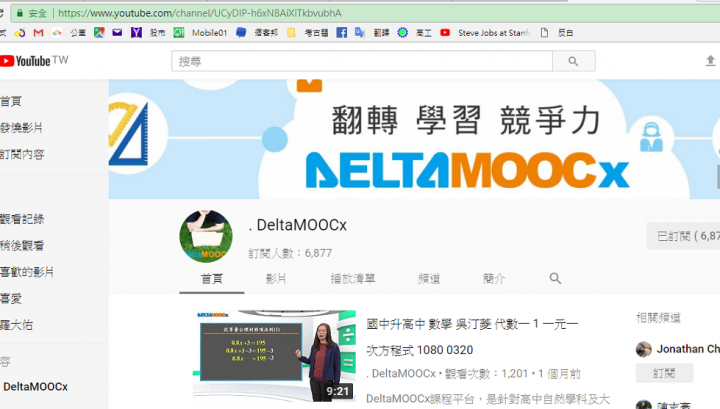
Task: Open 喜愛 playlist in the sidebar
Action: click(11, 299)
